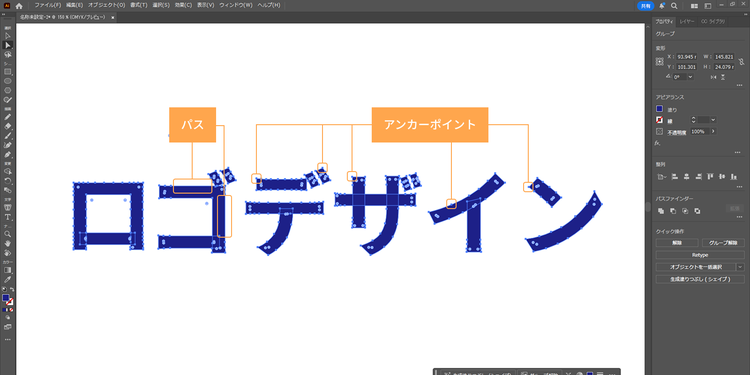Apply Pathfinder Exclude

click(697, 210)
